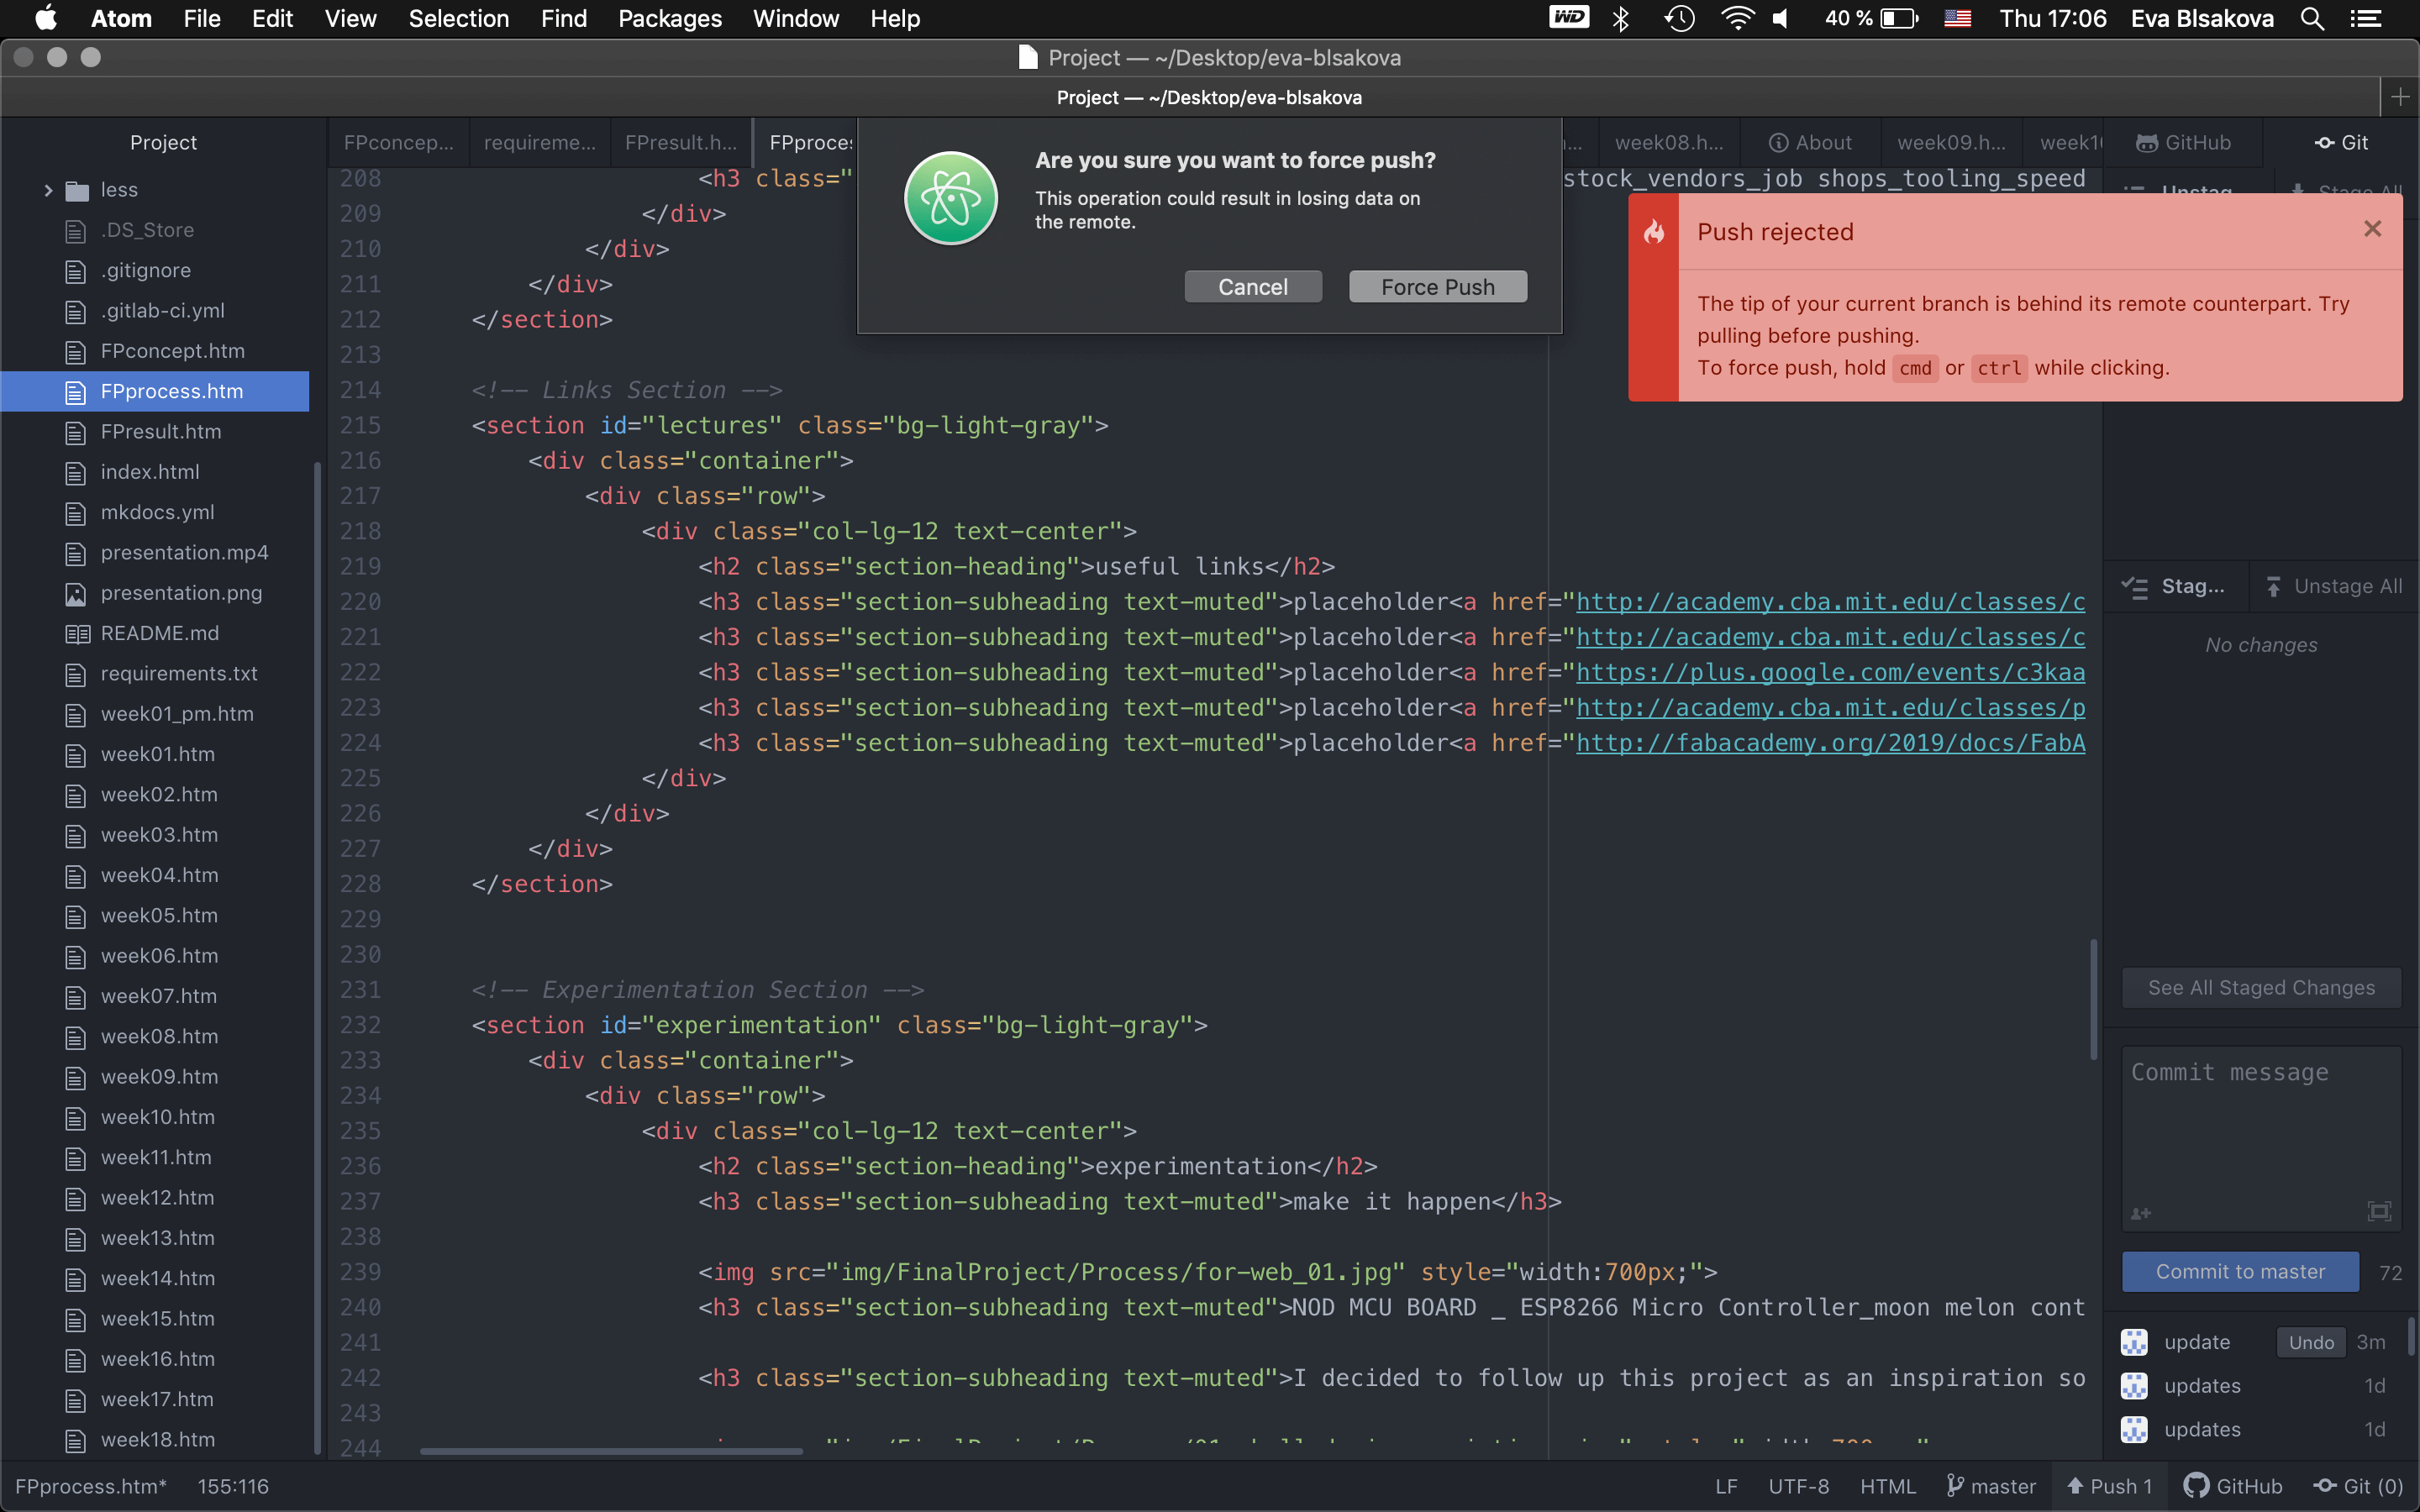Switch to the week08.h... tab

(x=1668, y=143)
